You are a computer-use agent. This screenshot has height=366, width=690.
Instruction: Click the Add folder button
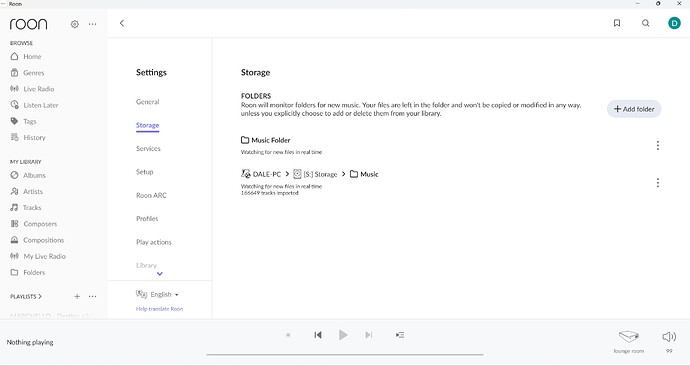coord(634,109)
